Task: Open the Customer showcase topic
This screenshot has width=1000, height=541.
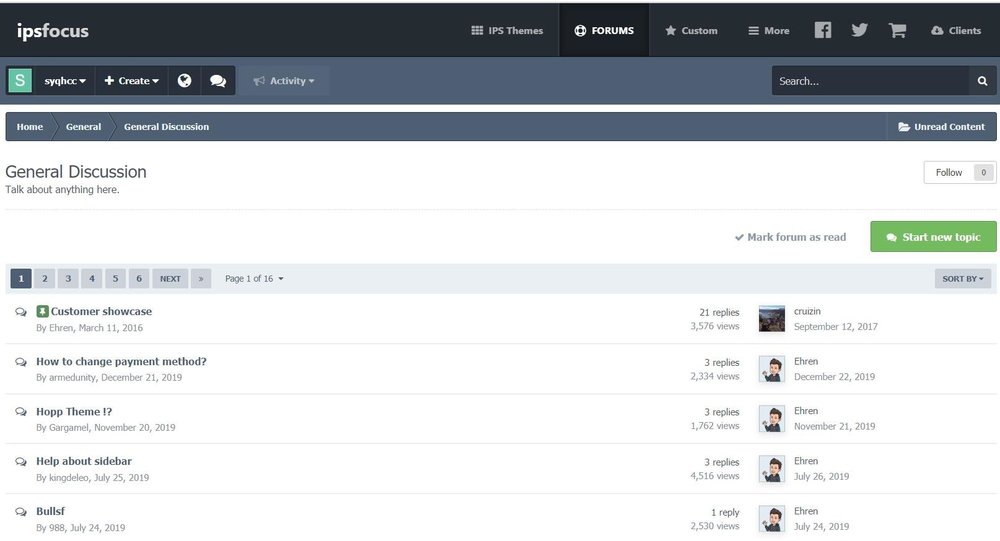Action: tap(101, 312)
